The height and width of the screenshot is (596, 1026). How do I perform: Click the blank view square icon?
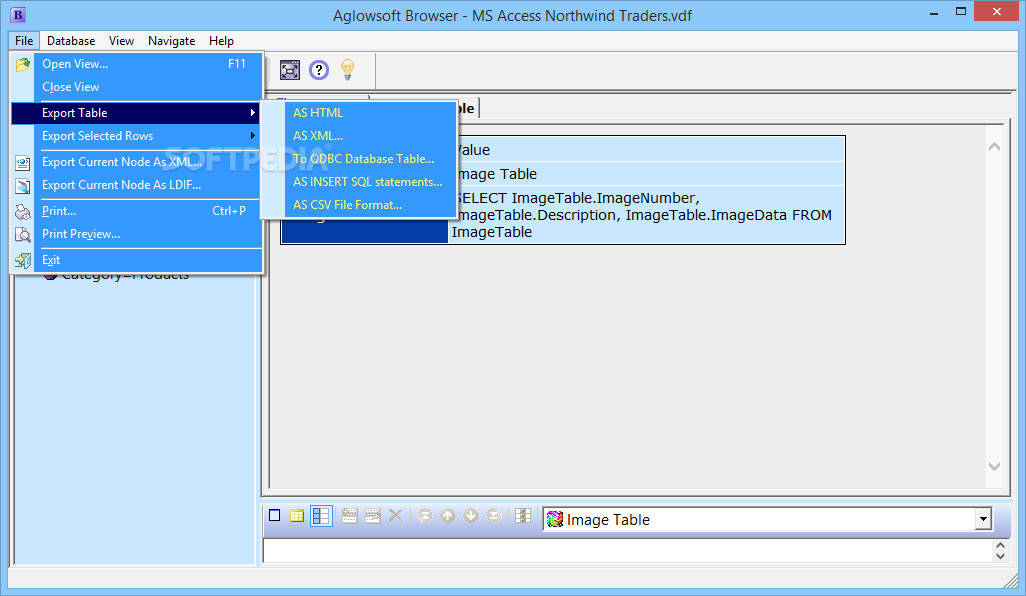pyautogui.click(x=275, y=516)
